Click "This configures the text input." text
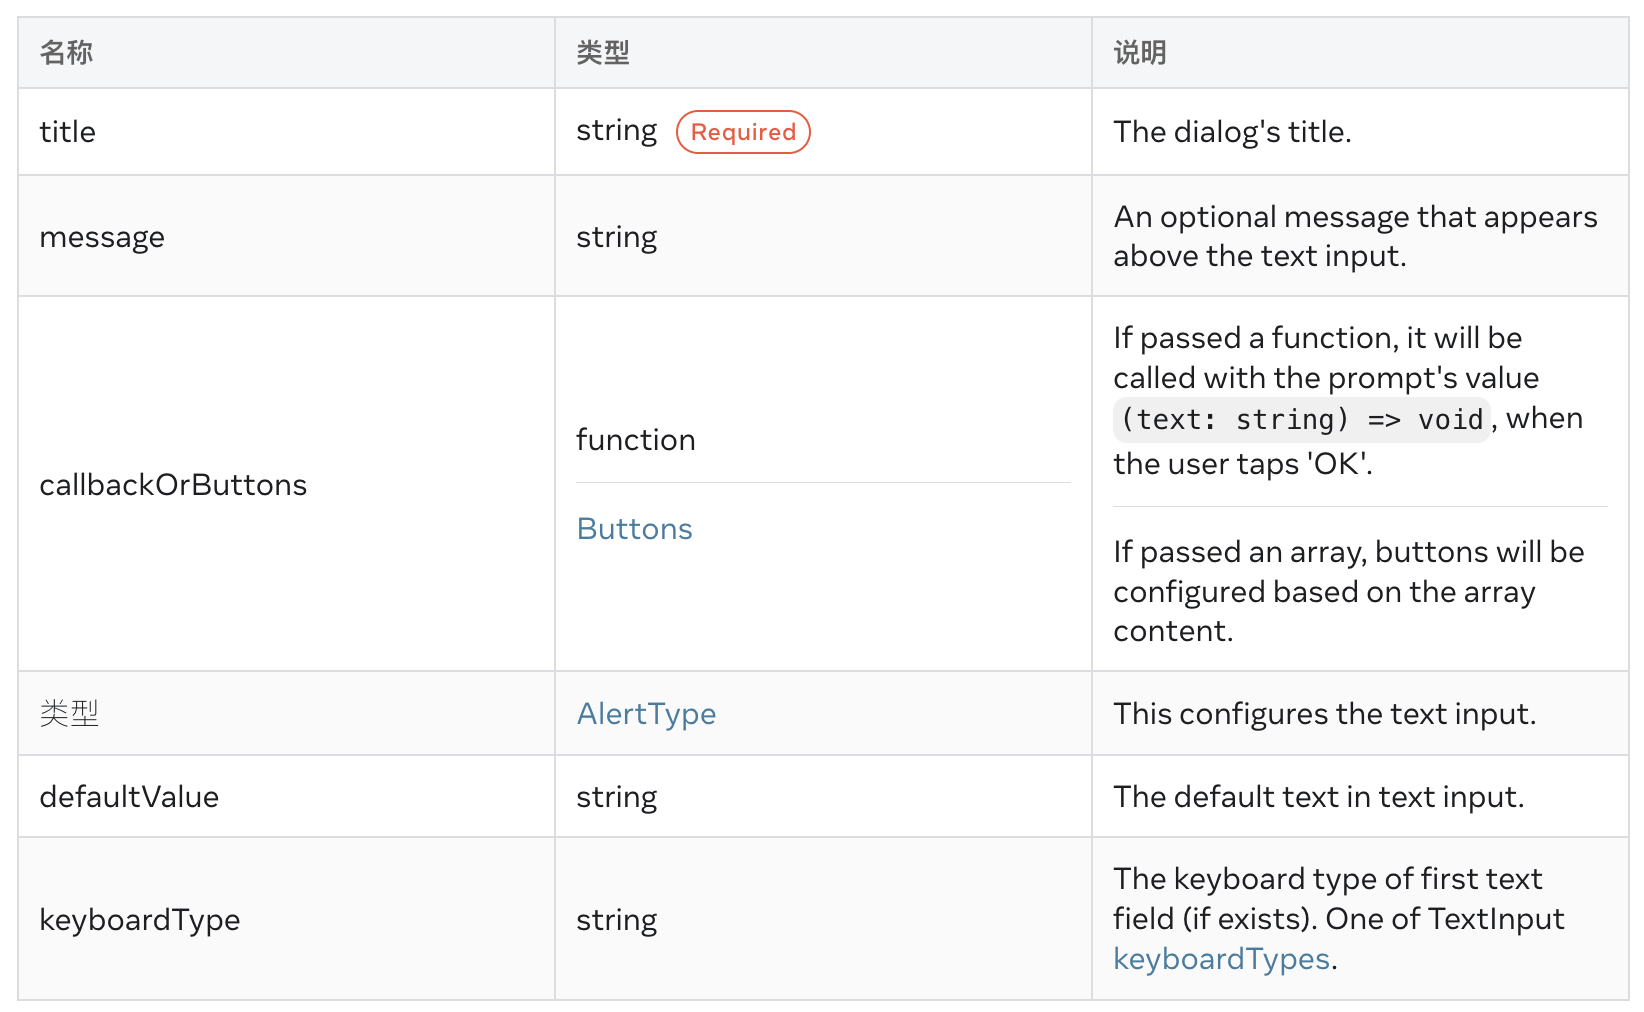This screenshot has width=1644, height=1012. pos(1324,714)
